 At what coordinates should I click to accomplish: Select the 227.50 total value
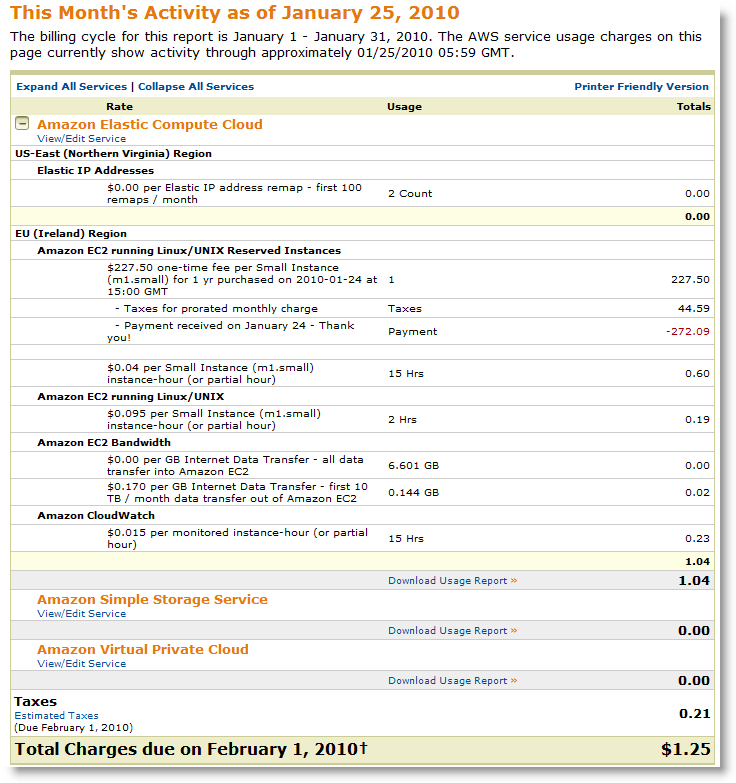pyautogui.click(x=690, y=279)
